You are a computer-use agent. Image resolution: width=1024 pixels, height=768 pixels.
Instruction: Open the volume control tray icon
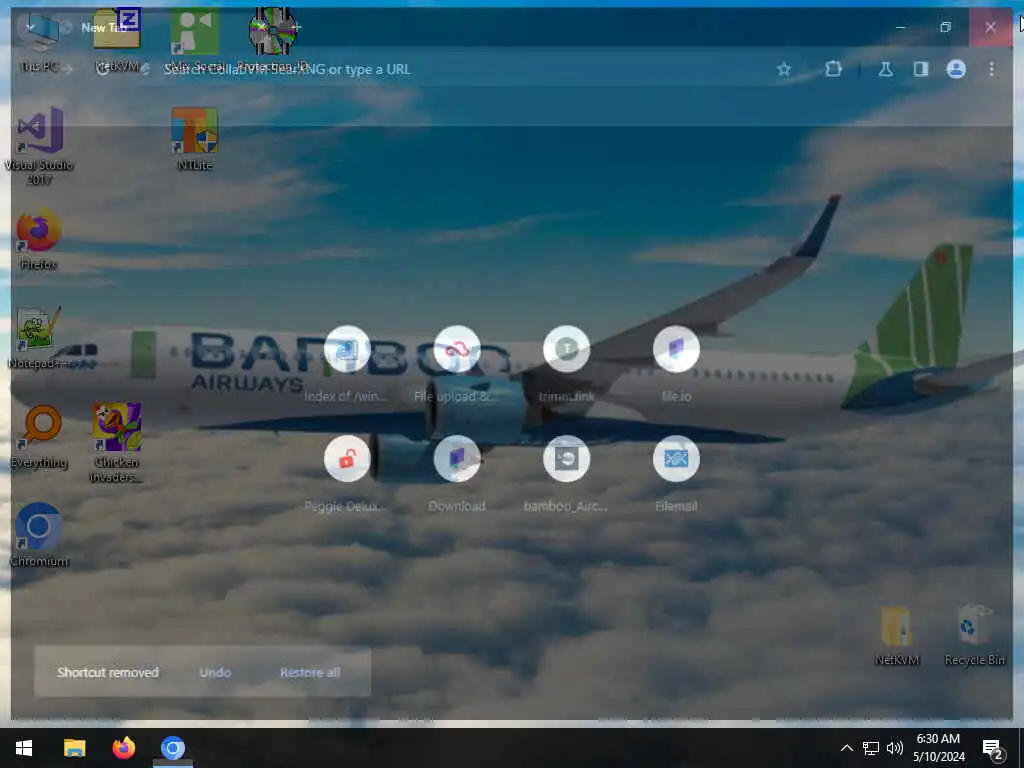[895, 748]
